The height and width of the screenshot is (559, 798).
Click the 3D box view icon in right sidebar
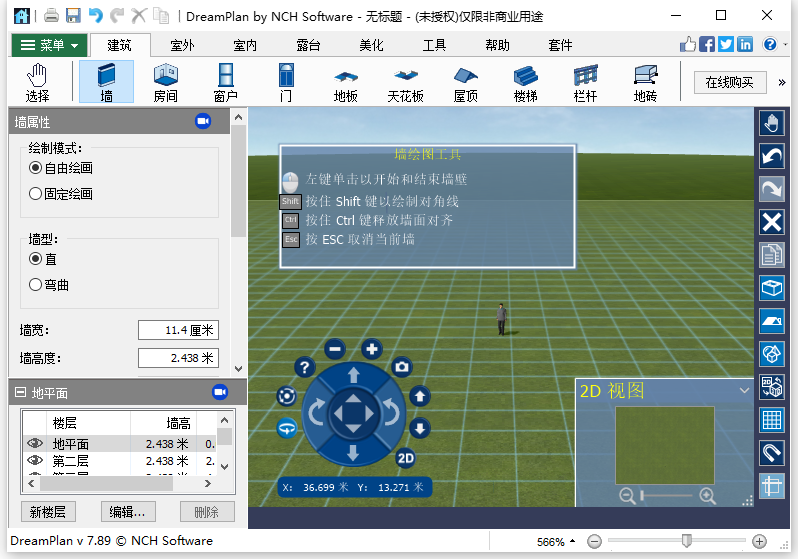point(772,288)
